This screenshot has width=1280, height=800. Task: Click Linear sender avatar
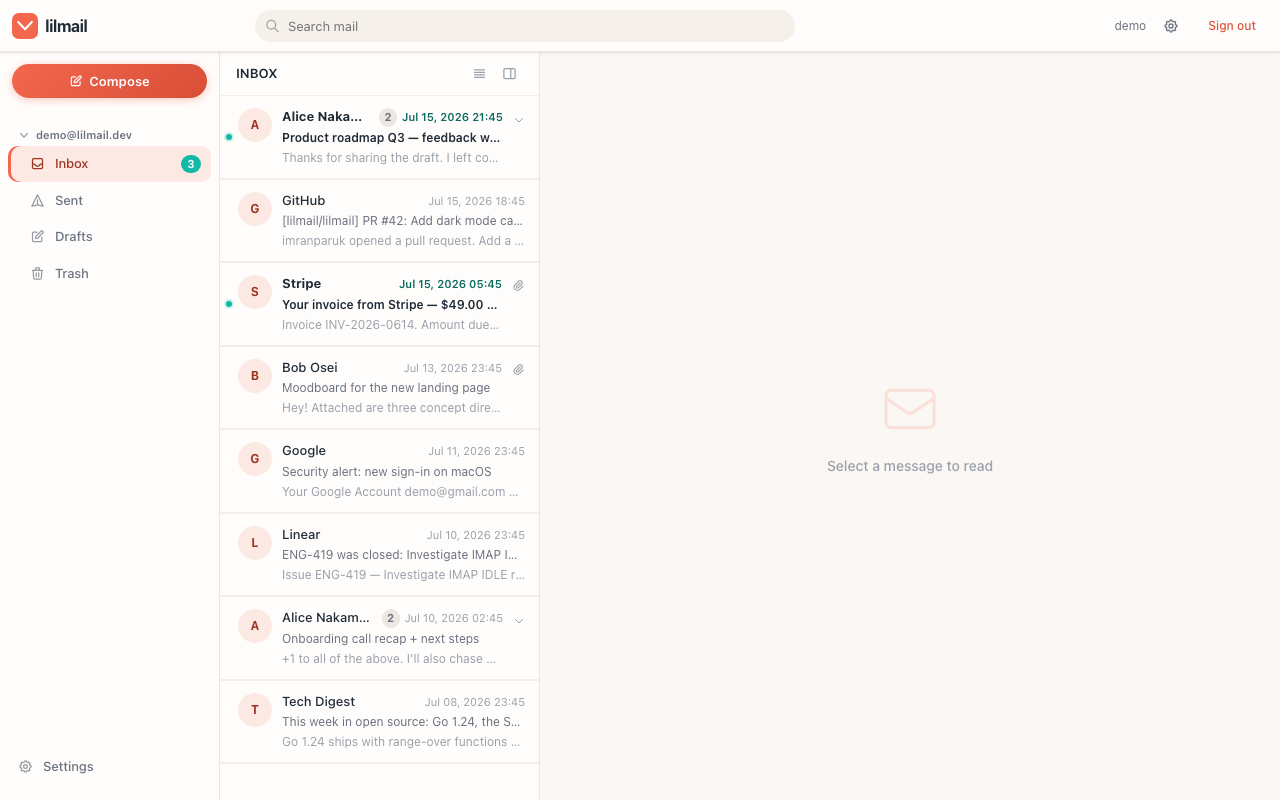coord(255,543)
